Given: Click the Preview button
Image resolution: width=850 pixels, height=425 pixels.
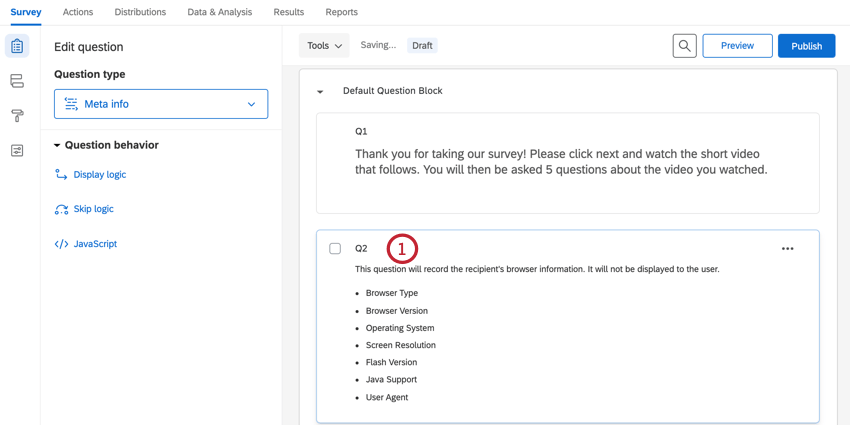Looking at the screenshot, I should click(737, 46).
